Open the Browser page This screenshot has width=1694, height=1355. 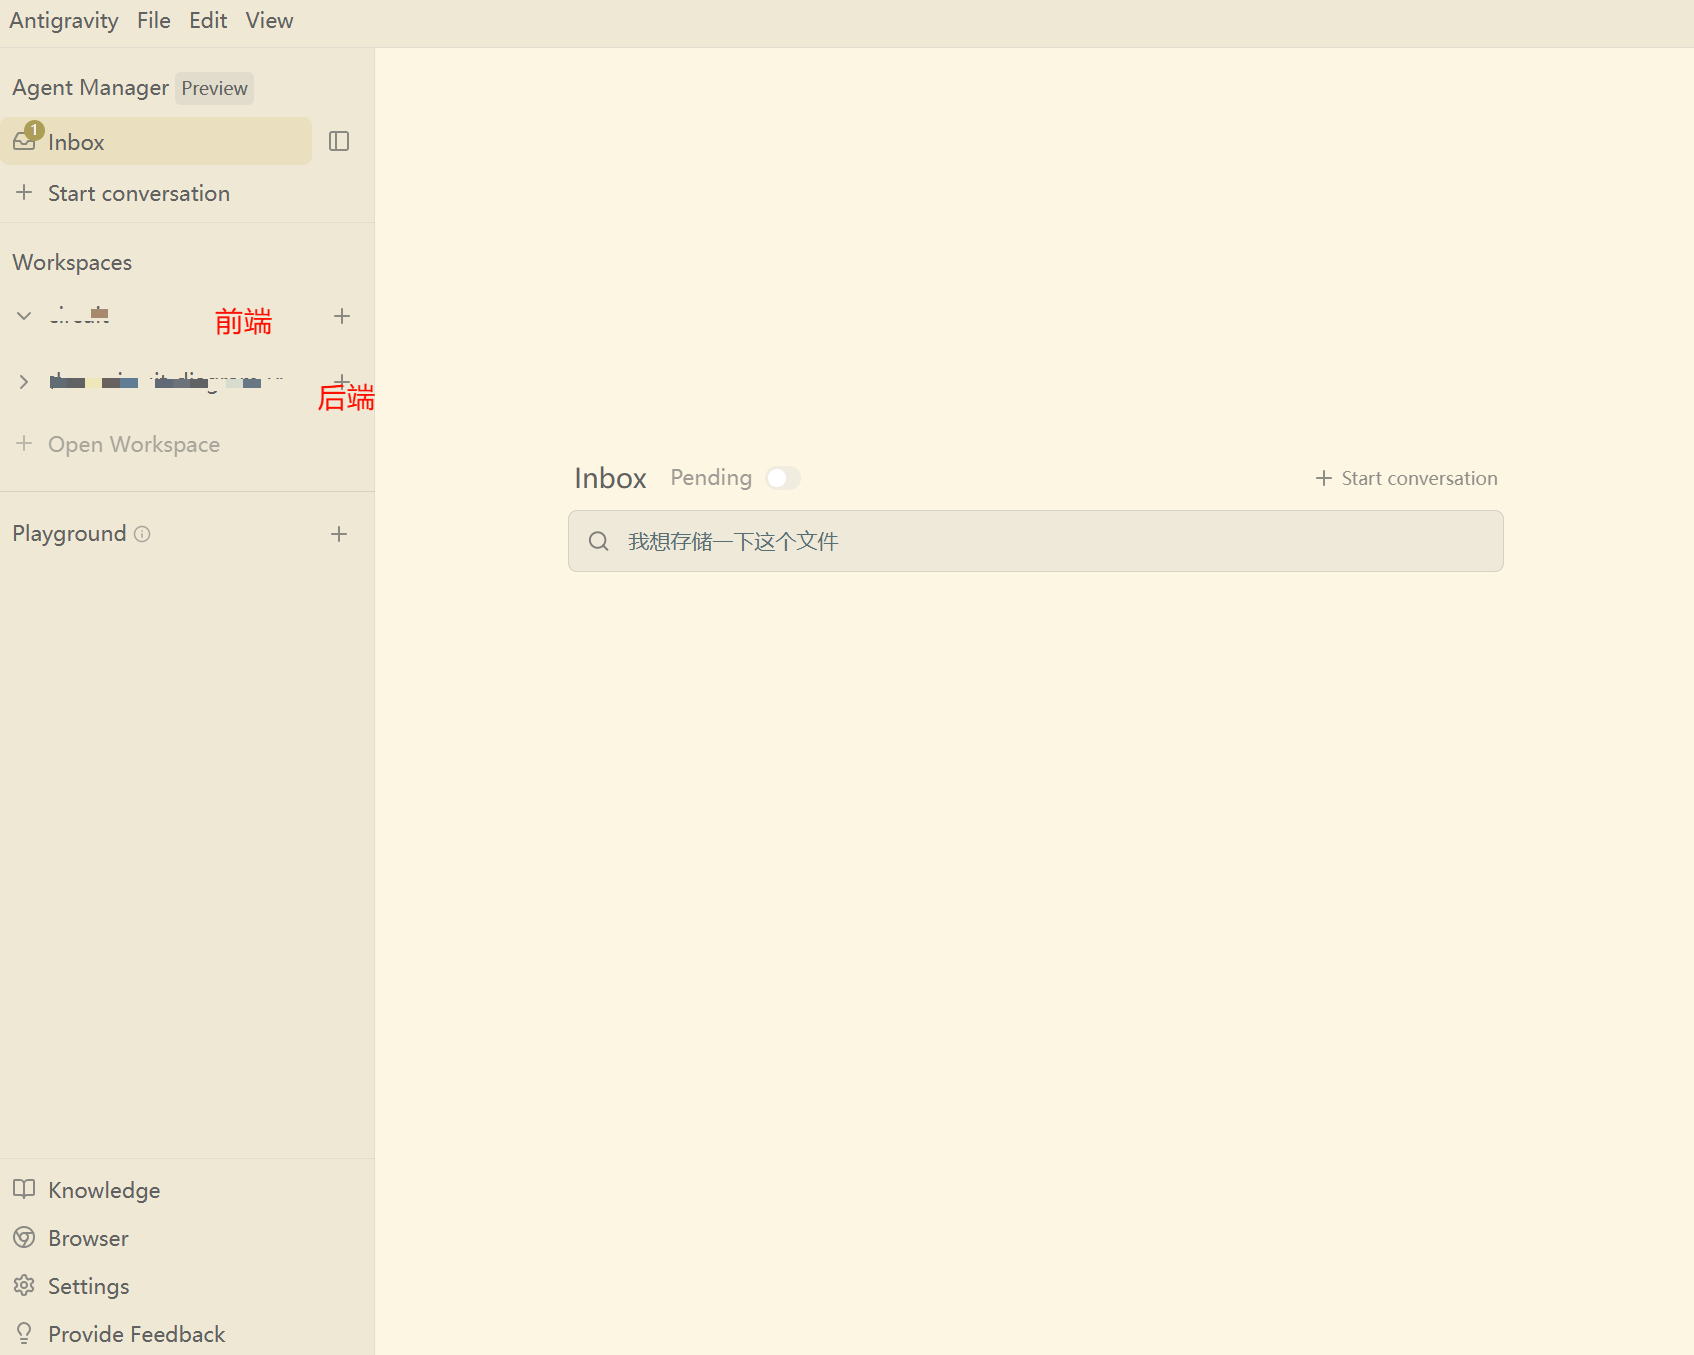pos(88,1238)
